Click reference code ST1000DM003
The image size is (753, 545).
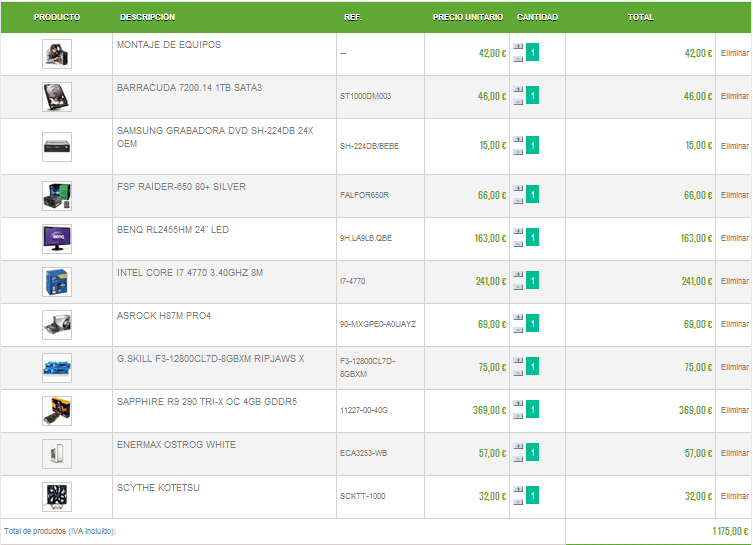(365, 97)
